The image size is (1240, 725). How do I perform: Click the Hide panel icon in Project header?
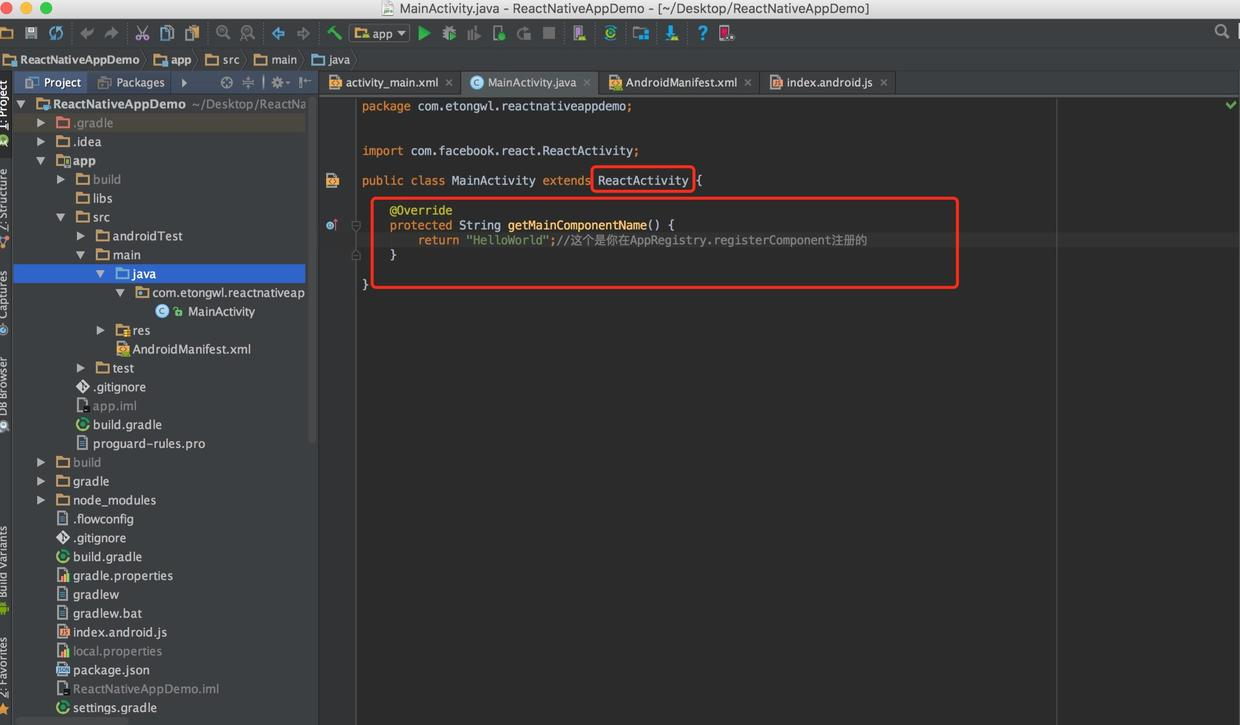pos(304,82)
